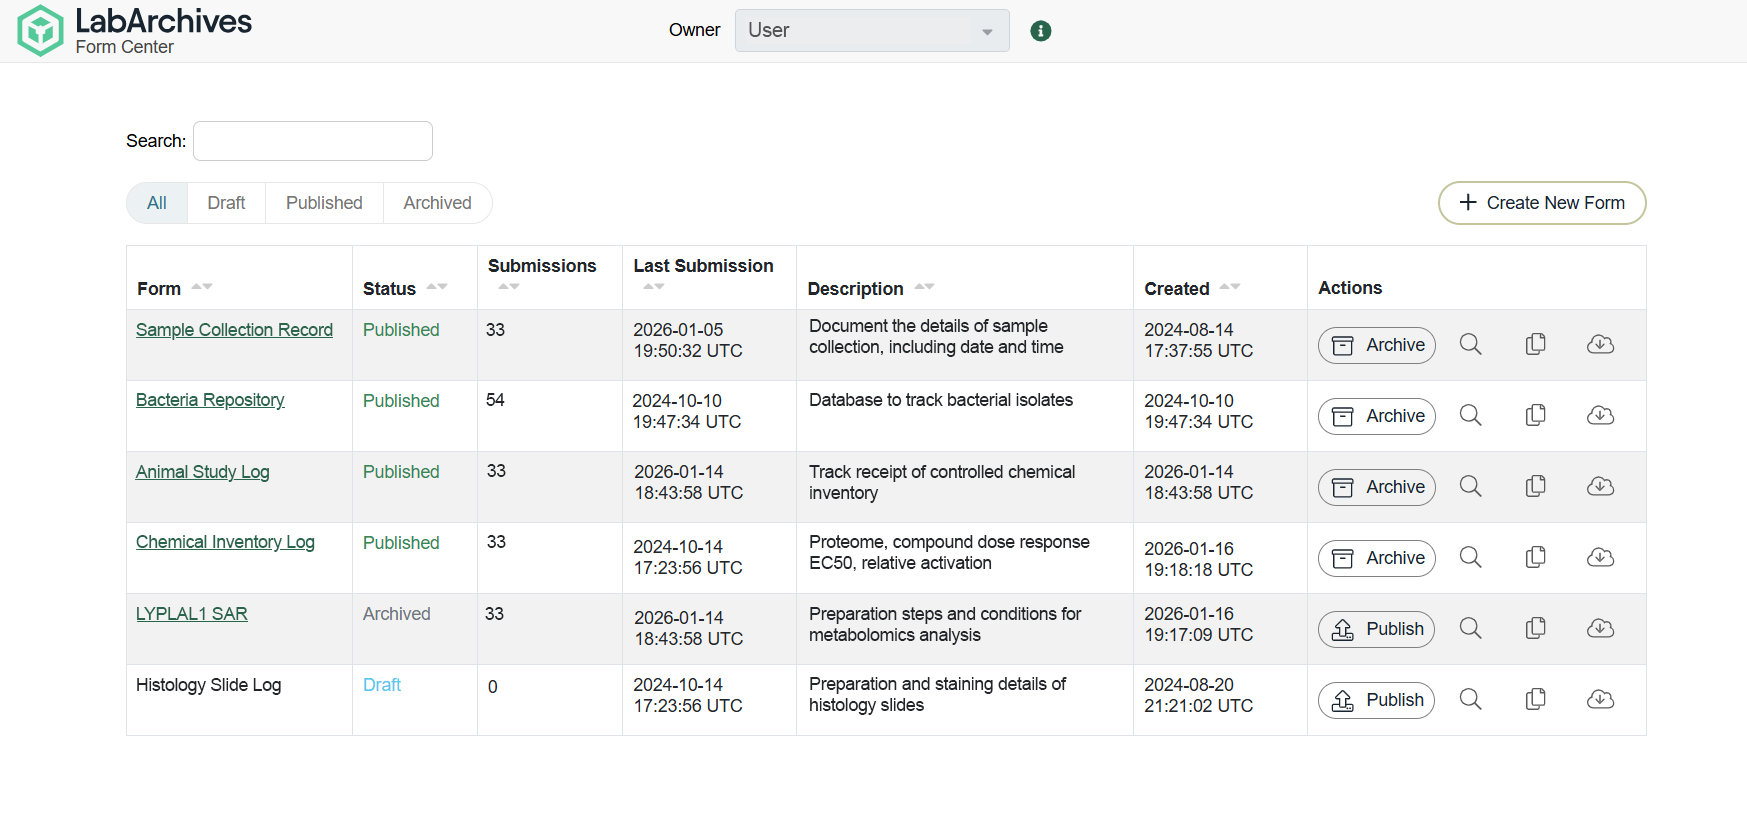Viewport: 1747px width, 830px height.
Task: Switch to the Archived filter tab
Action: [x=437, y=203]
